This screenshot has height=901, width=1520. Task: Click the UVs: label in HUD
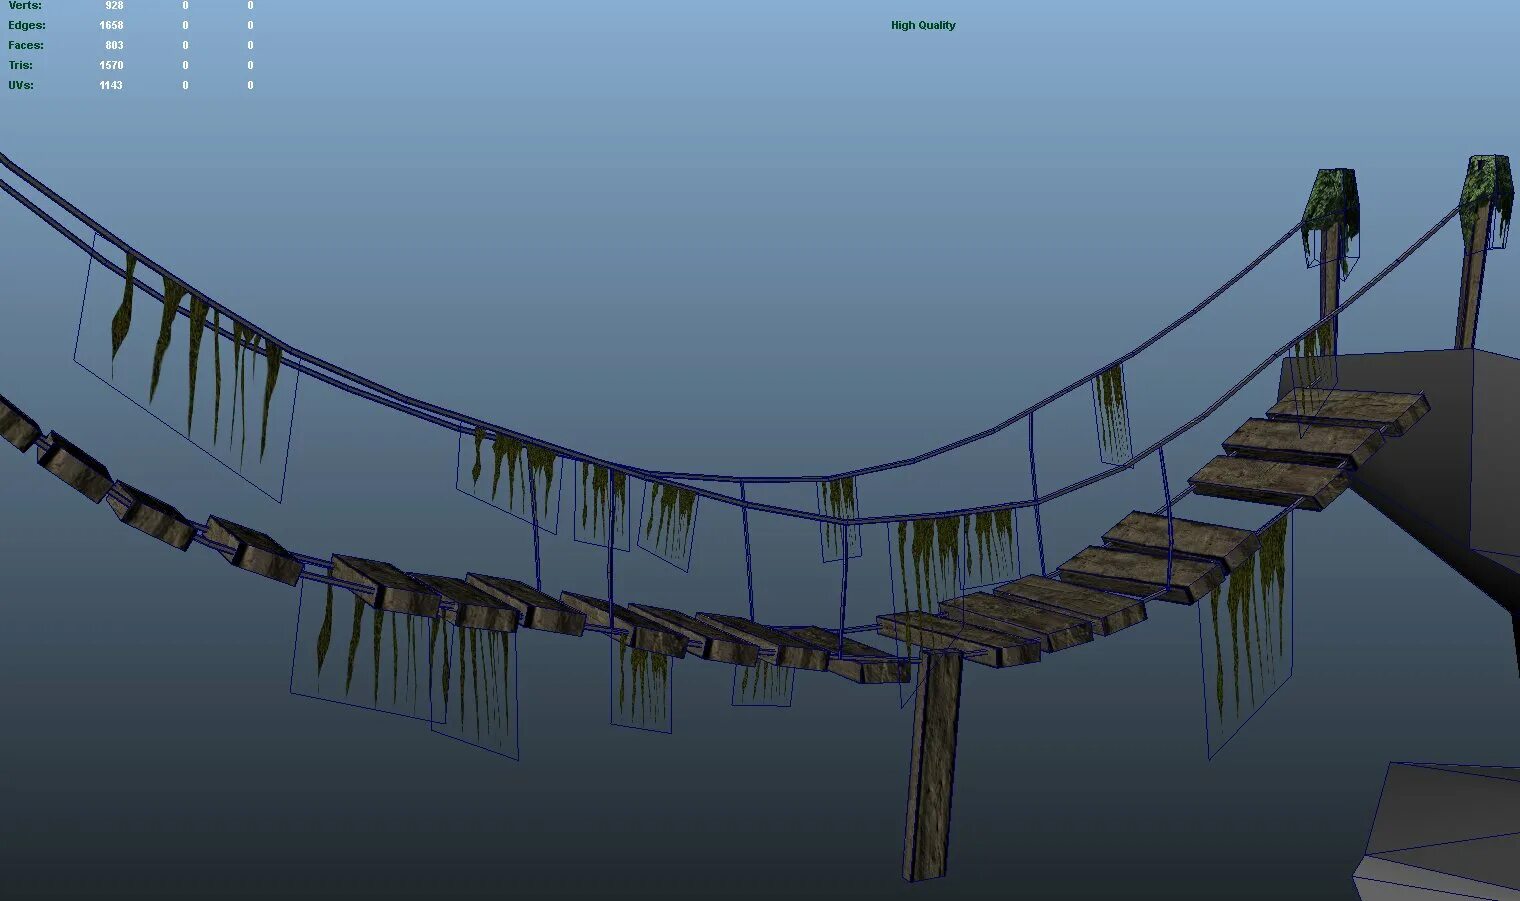click(x=21, y=85)
